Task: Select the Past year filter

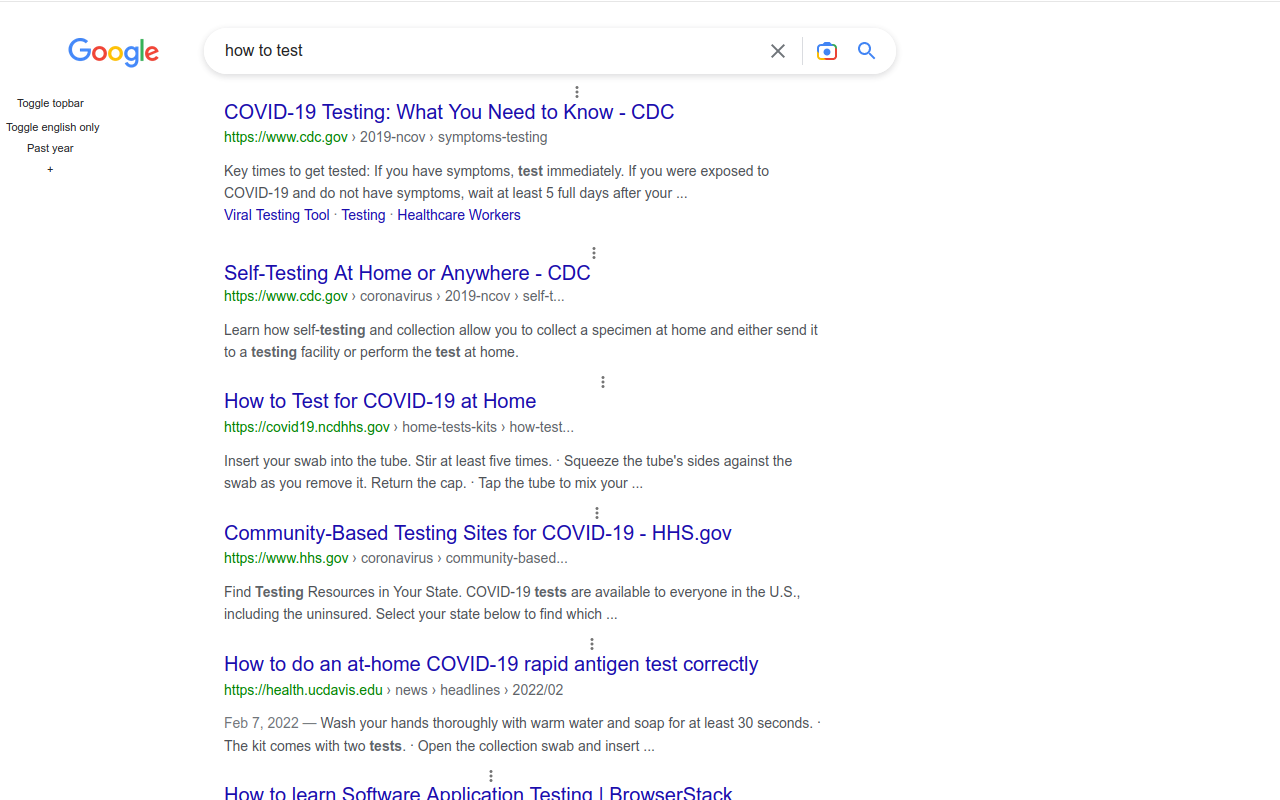Action: pyautogui.click(x=50, y=148)
